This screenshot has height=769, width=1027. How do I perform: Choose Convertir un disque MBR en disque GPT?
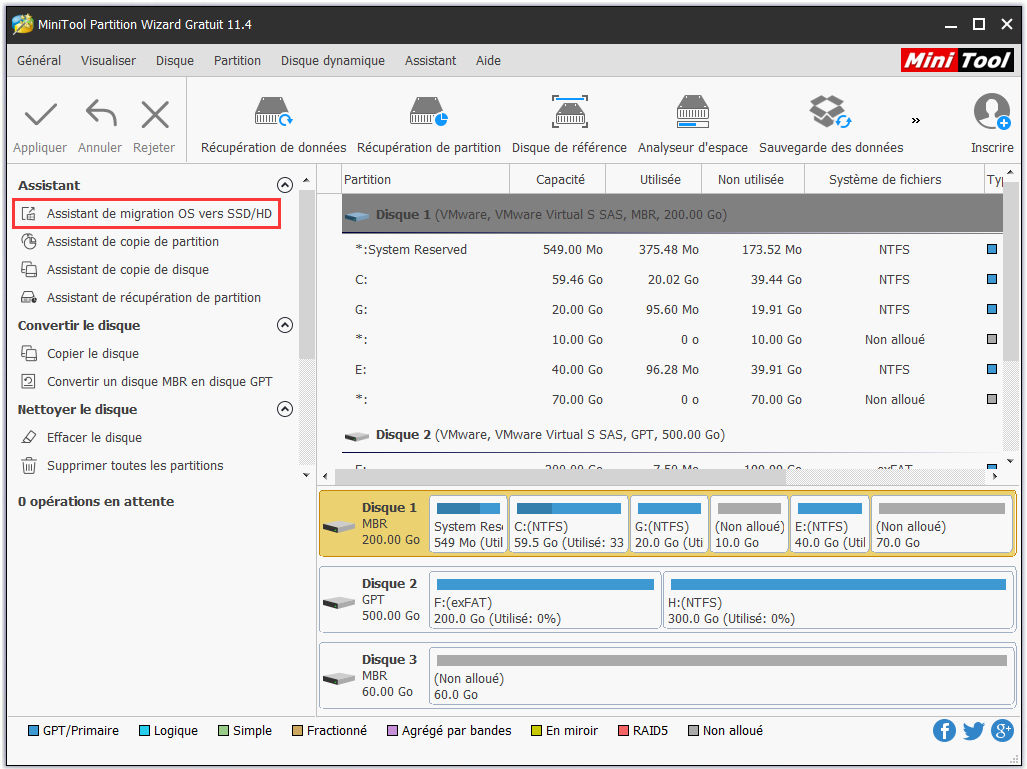pyautogui.click(x=147, y=381)
